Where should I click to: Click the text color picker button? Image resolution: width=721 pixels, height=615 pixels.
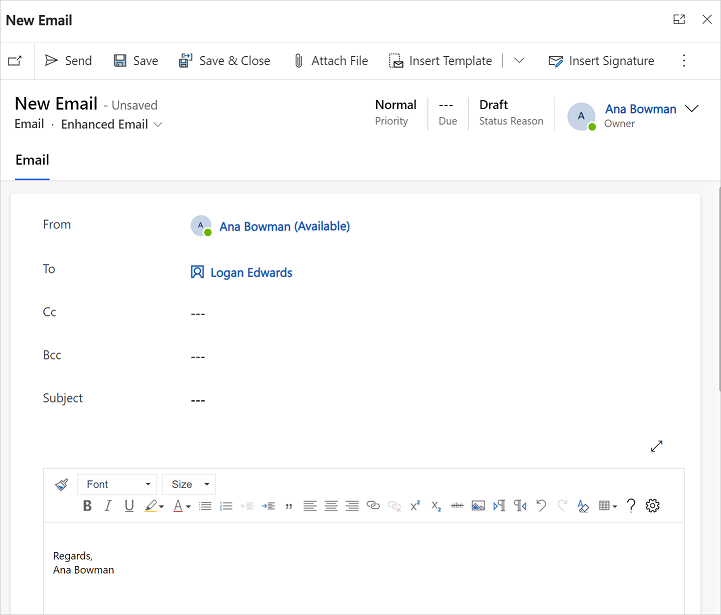[182, 506]
